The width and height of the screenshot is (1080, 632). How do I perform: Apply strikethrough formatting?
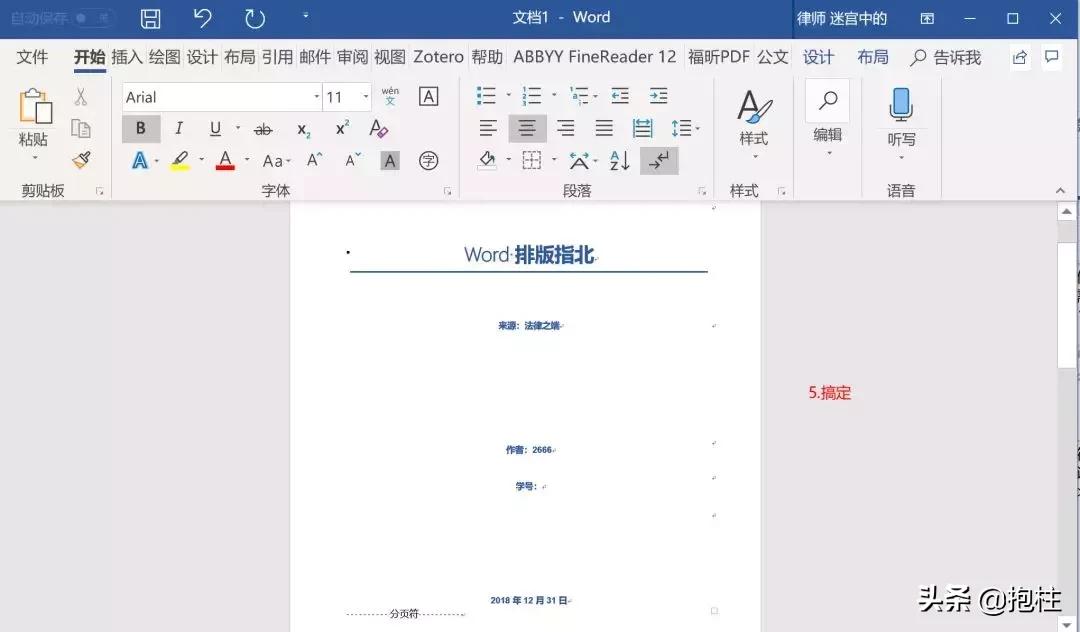pos(263,129)
